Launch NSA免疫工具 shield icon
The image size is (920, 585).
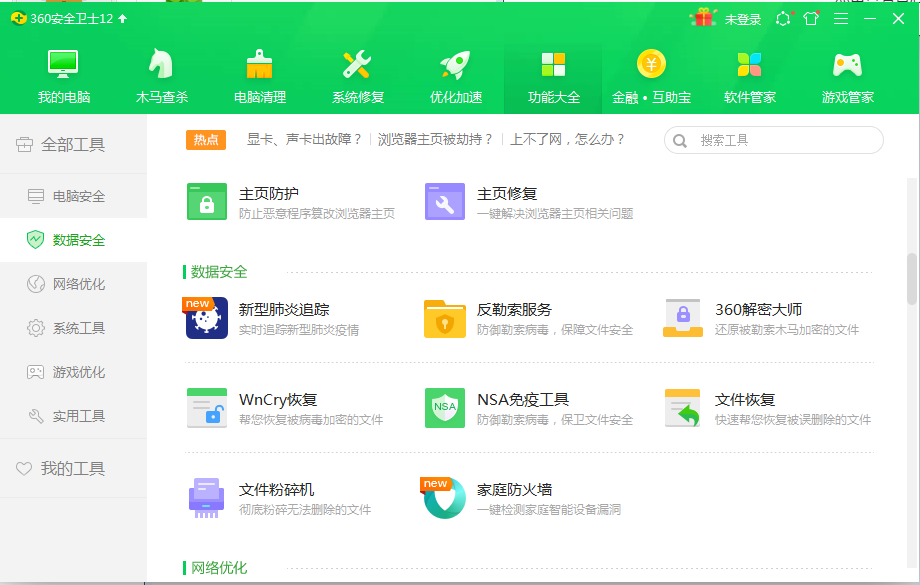pyautogui.click(x=445, y=408)
